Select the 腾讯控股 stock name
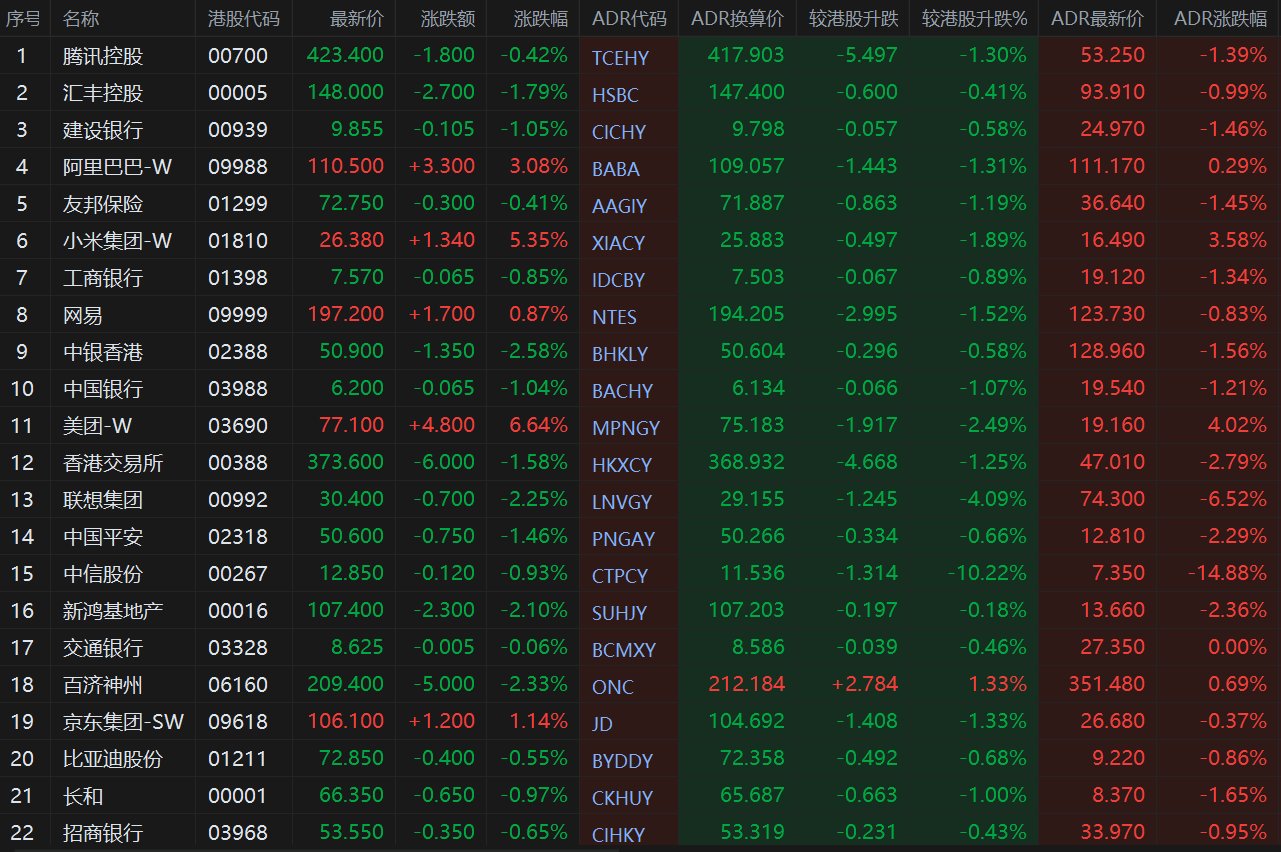This screenshot has width=1281, height=852. [x=103, y=56]
